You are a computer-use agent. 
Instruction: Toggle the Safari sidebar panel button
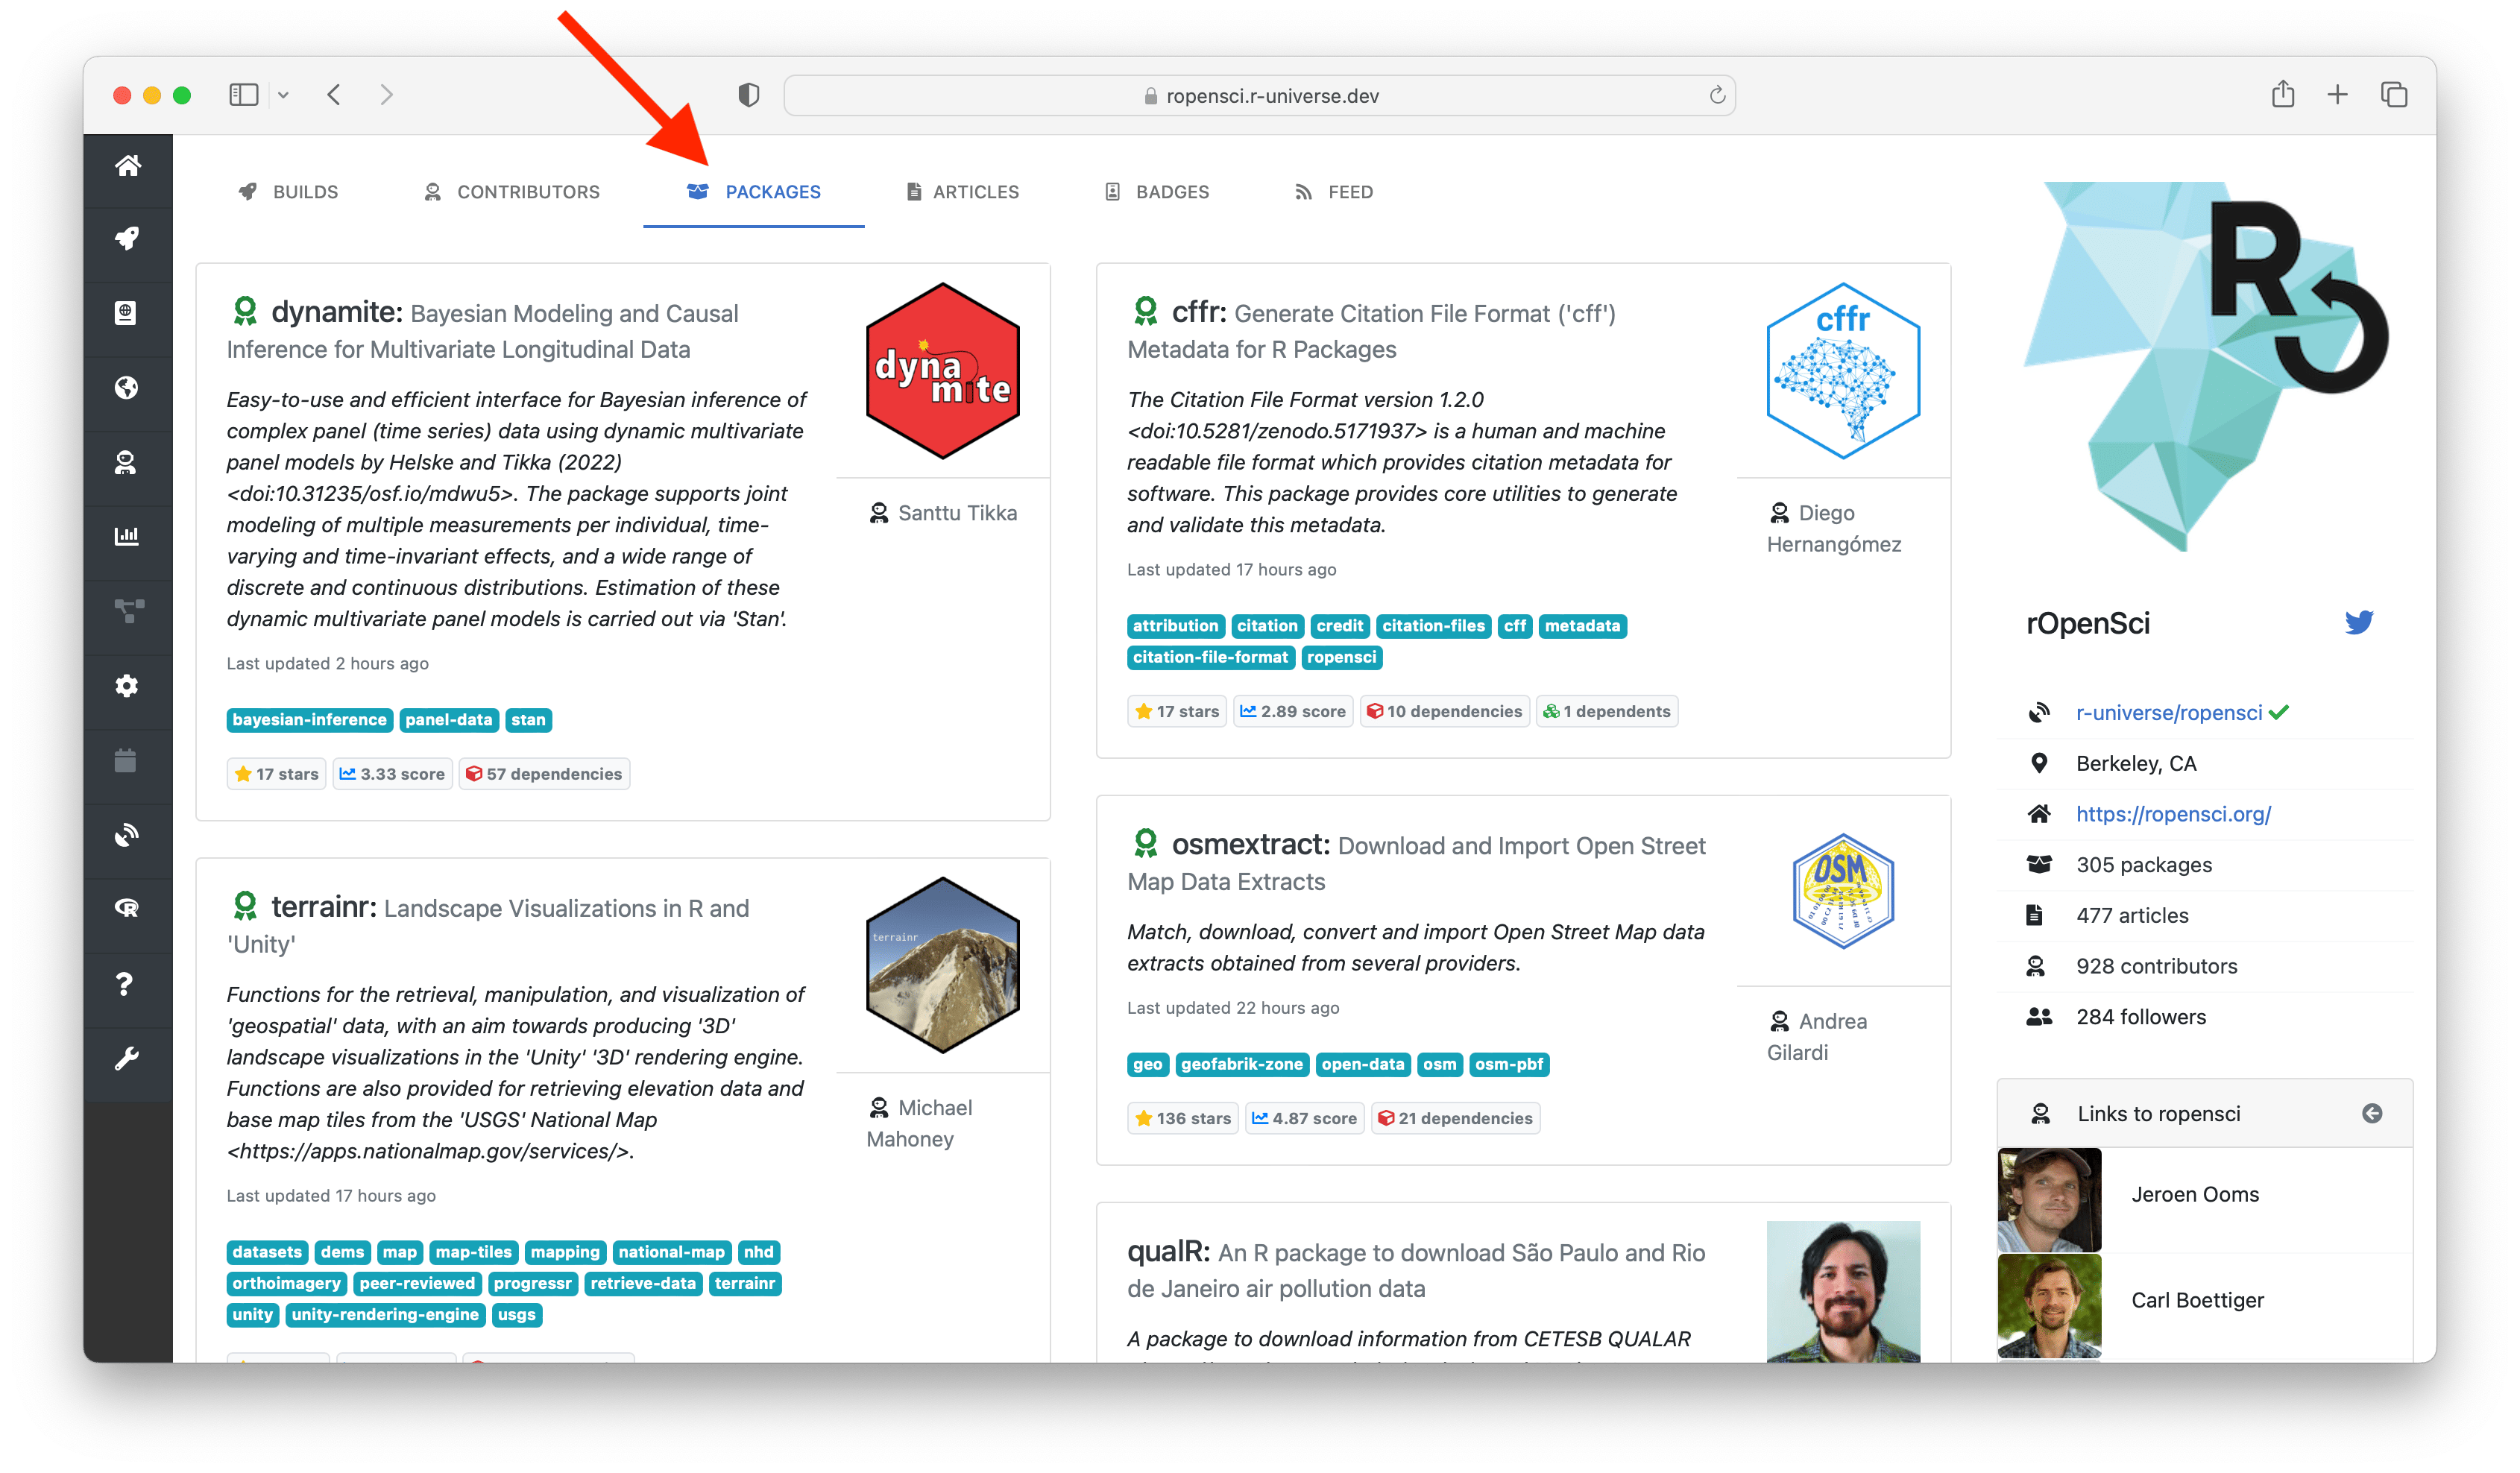[x=244, y=95]
